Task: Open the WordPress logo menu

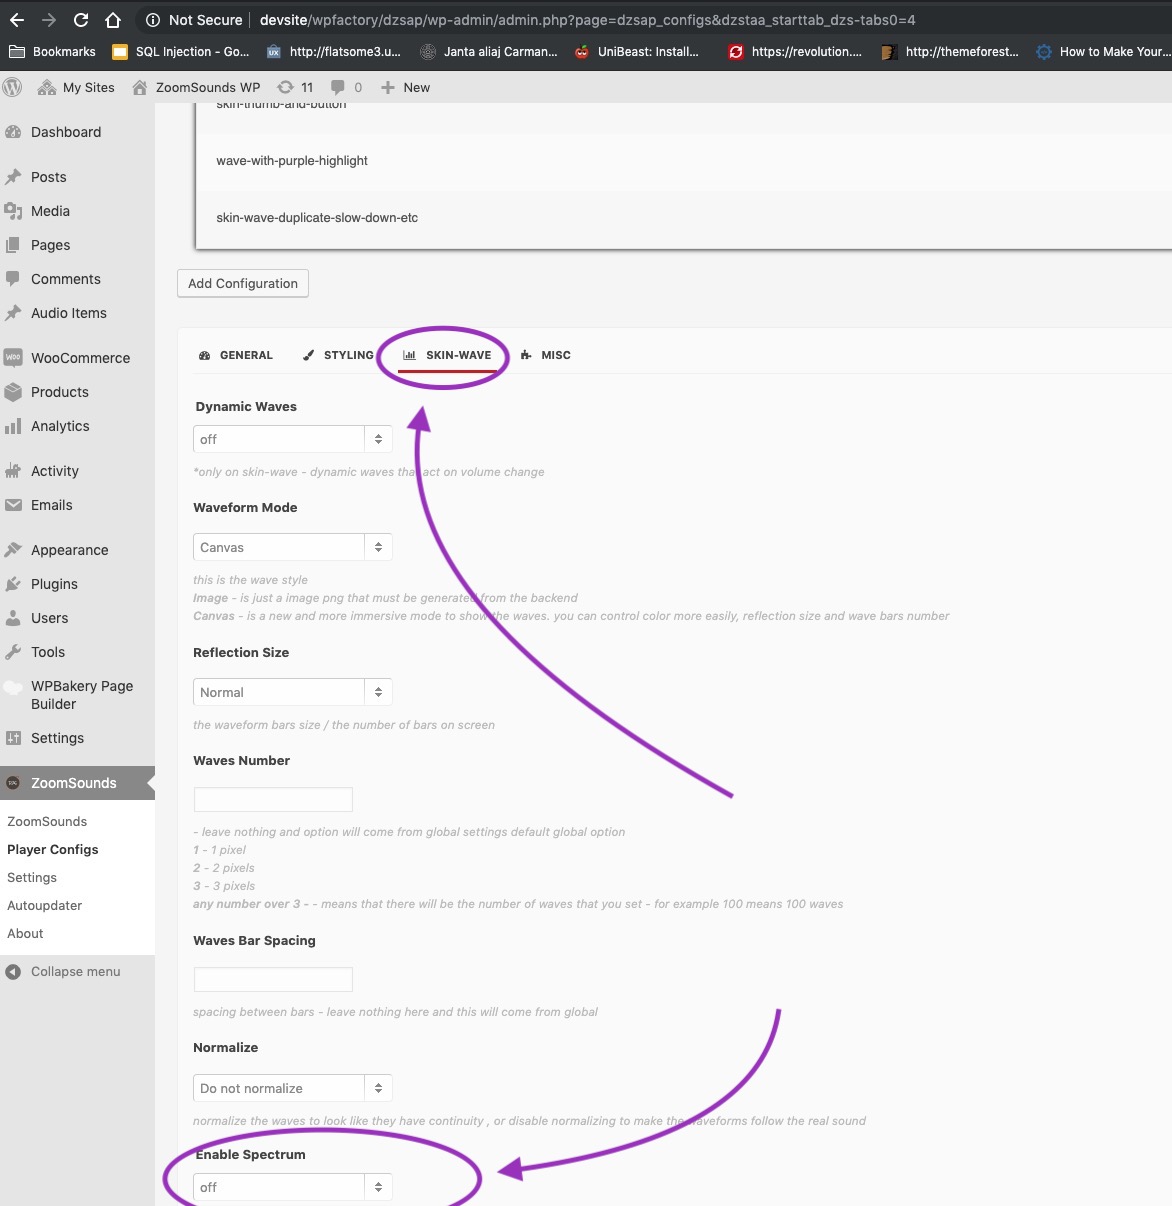Action: (x=13, y=87)
